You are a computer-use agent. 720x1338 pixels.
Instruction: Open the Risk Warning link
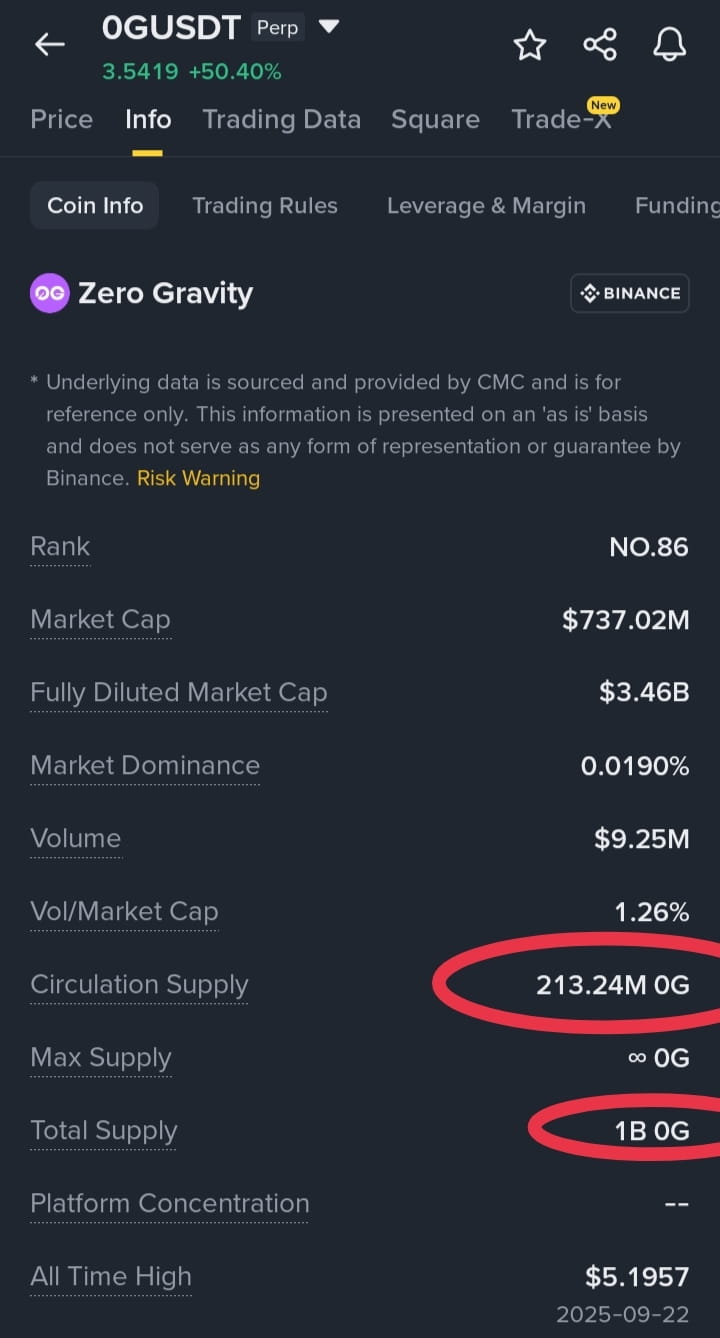[x=198, y=478]
